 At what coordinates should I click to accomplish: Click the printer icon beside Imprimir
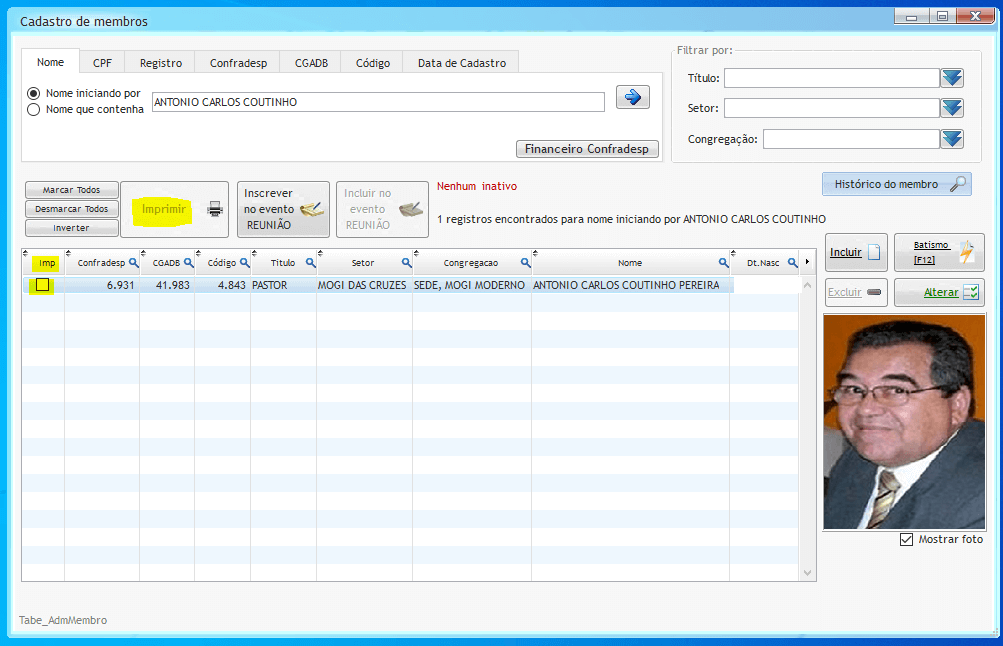(215, 209)
